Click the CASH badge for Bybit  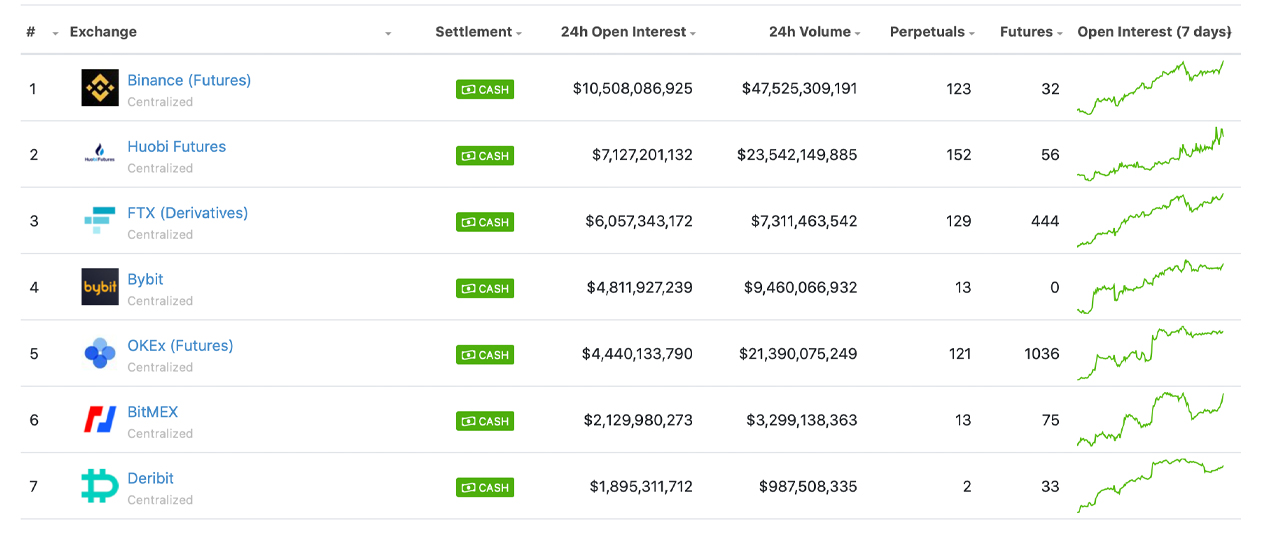coord(485,288)
